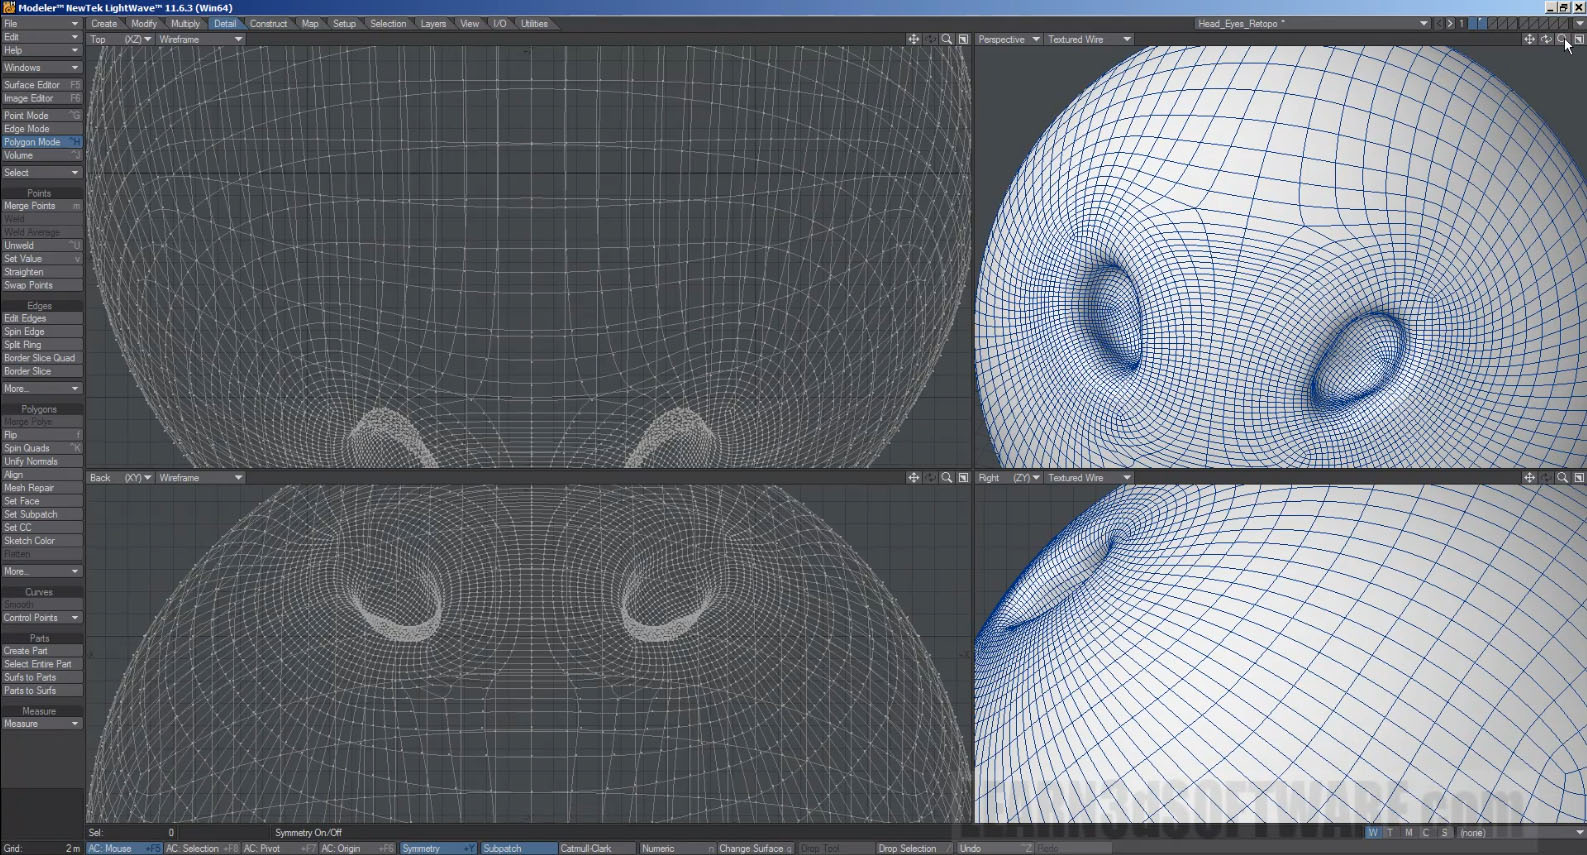Click the rotate icon of the Right viewport
This screenshot has height=855, width=1587.
pos(1546,478)
